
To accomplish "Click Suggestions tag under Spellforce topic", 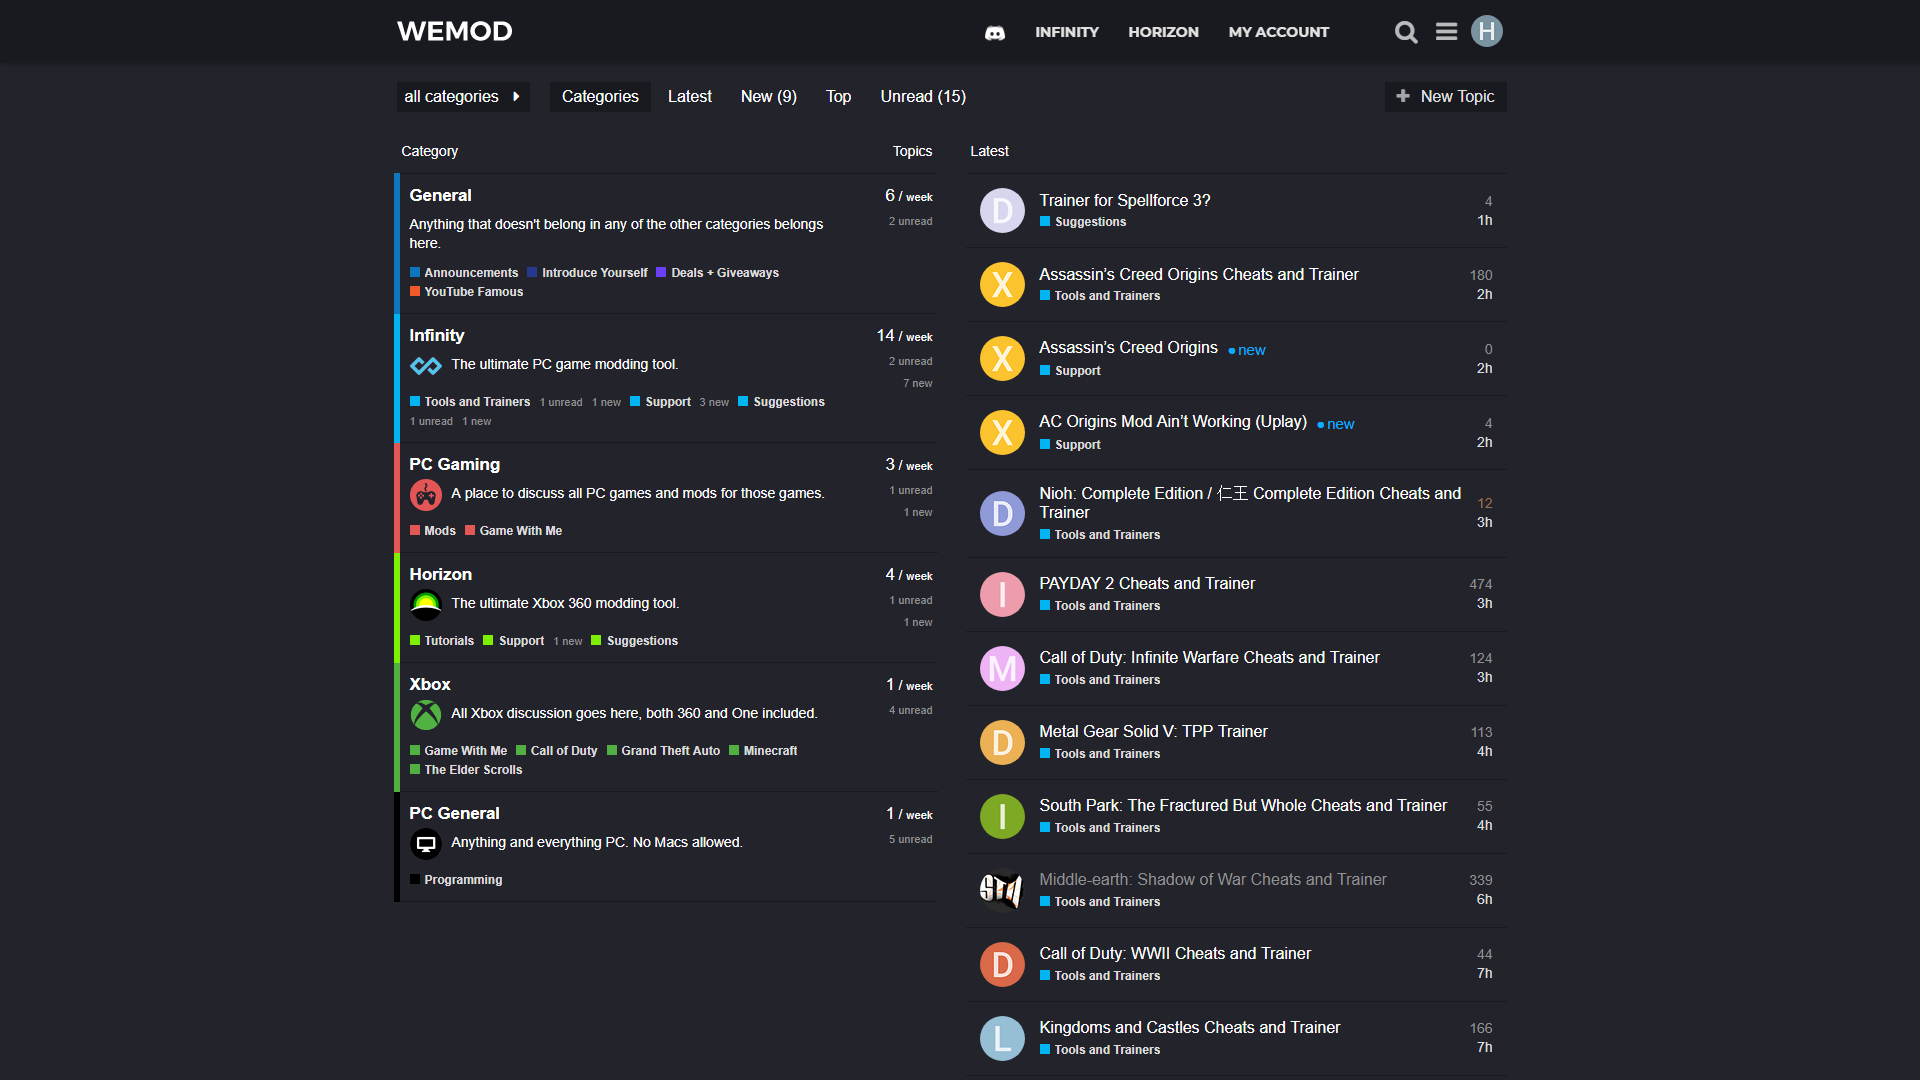I will click(x=1083, y=222).
